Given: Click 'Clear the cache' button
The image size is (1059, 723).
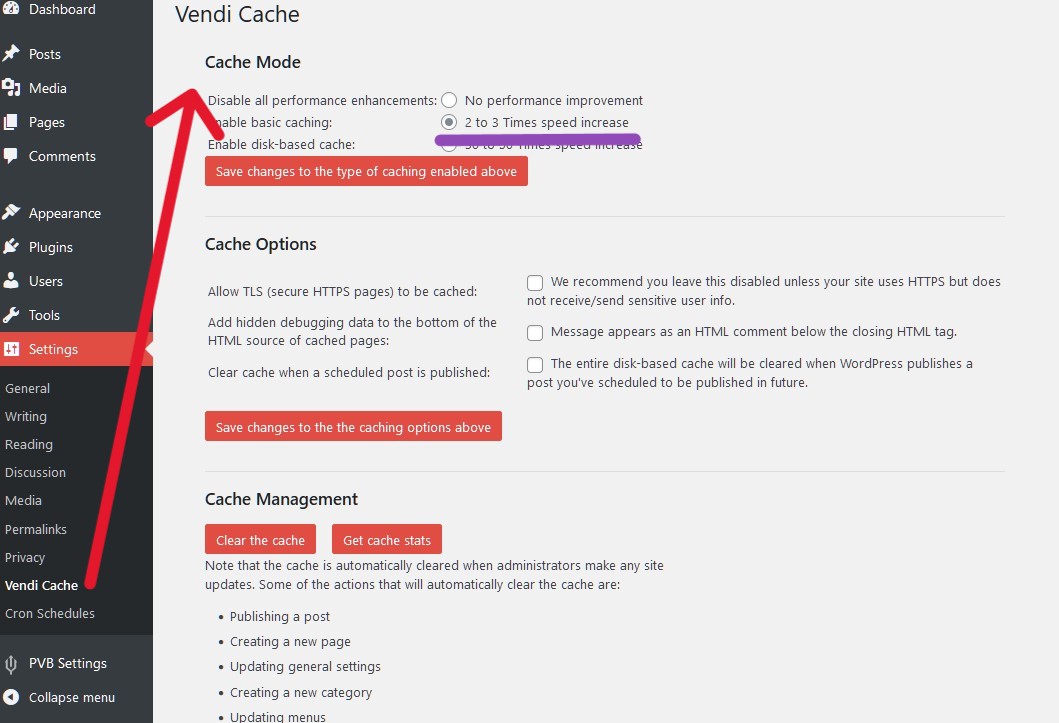Looking at the screenshot, I should point(261,540).
